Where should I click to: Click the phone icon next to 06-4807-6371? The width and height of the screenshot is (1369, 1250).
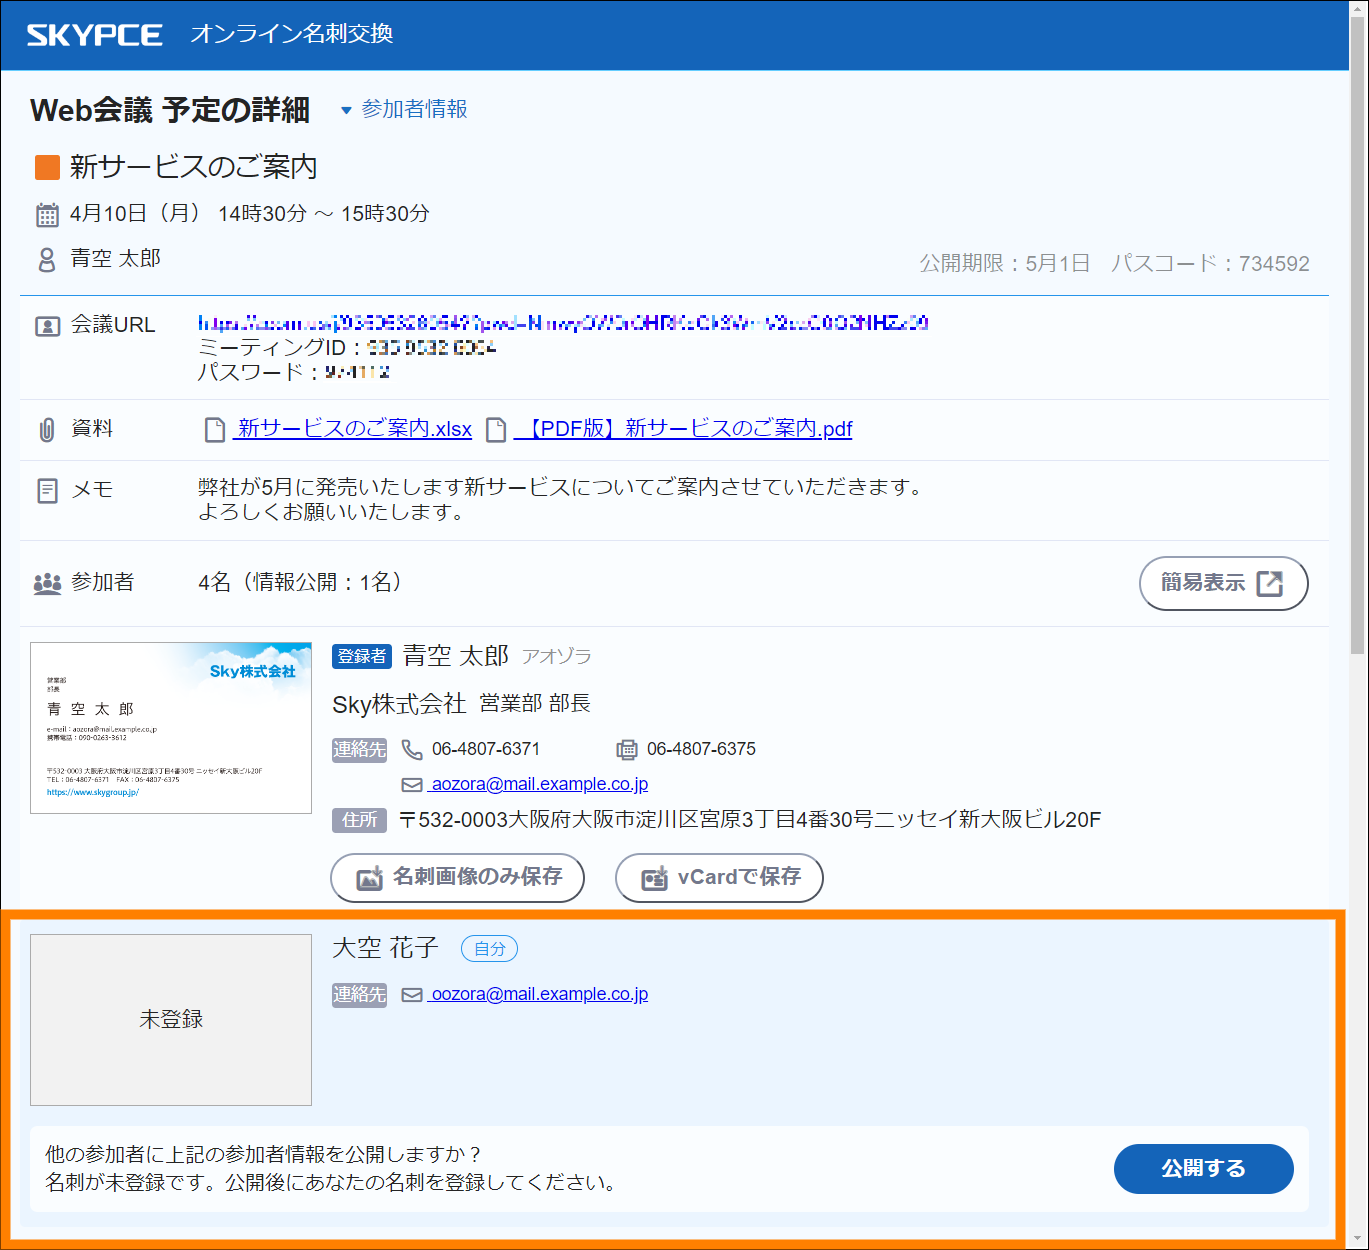coord(411,749)
